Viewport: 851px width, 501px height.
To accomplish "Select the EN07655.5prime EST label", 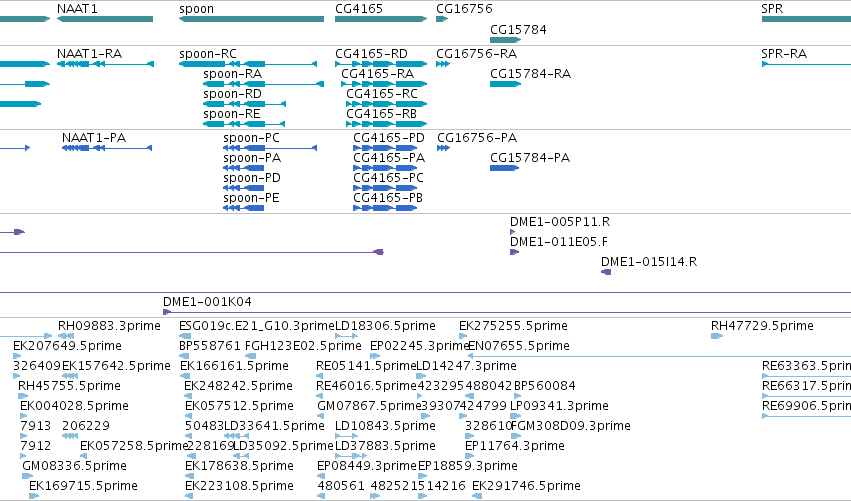I will [x=519, y=346].
